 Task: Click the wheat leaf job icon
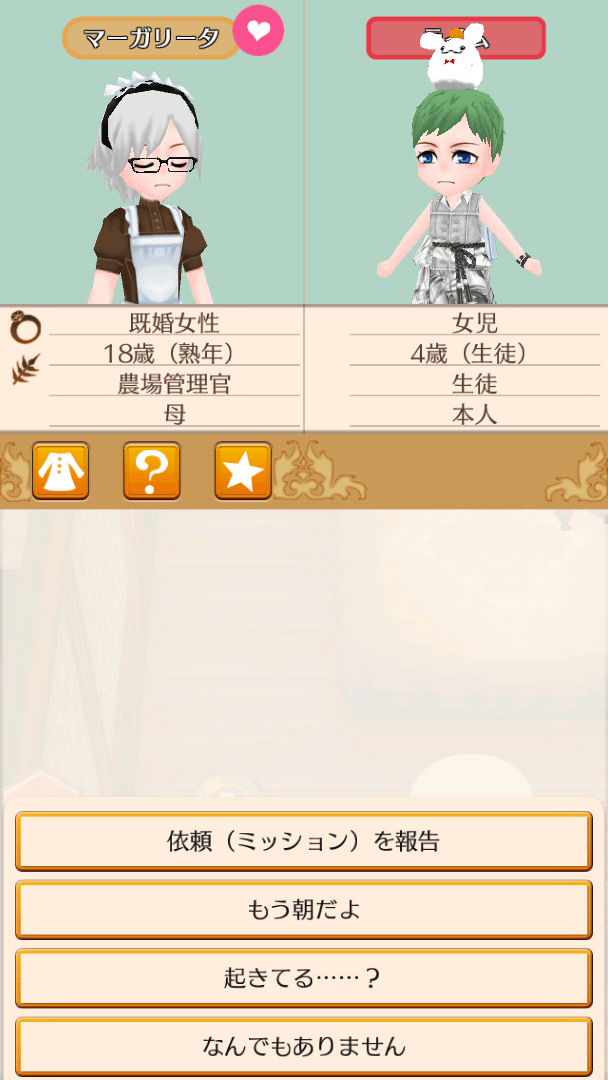pyautogui.click(x=25, y=368)
